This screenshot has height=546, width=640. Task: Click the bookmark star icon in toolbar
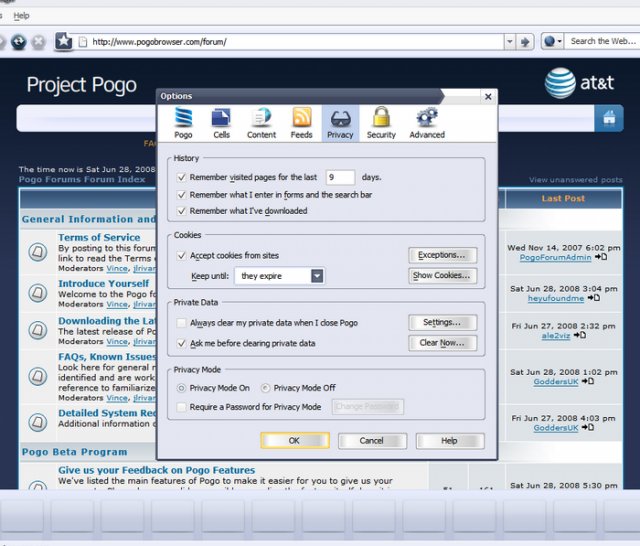tap(64, 41)
